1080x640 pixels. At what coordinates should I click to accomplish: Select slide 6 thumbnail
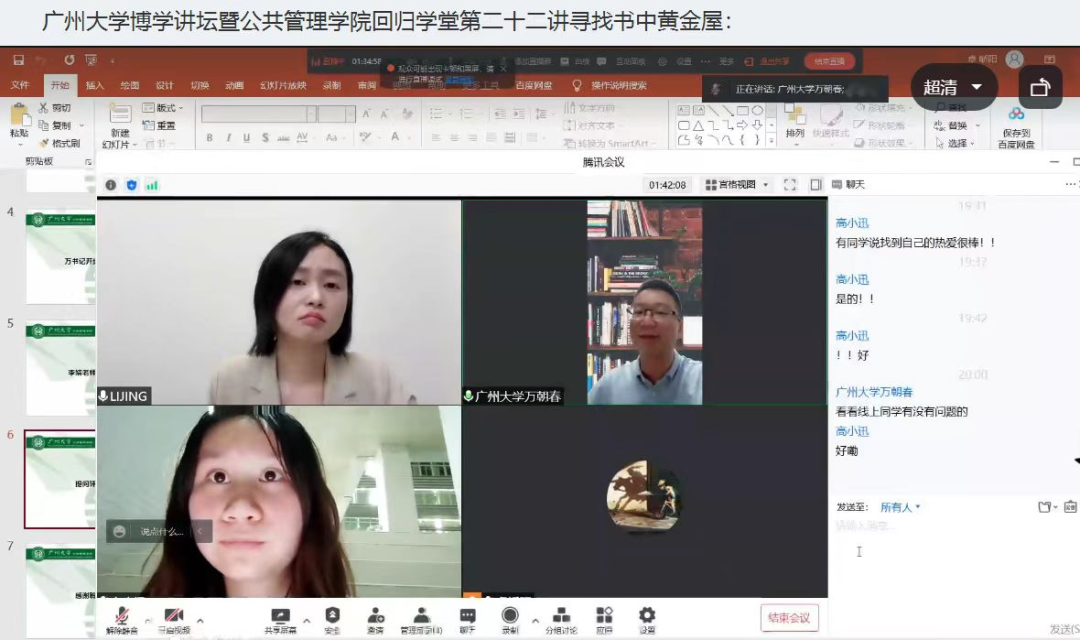pyautogui.click(x=61, y=479)
